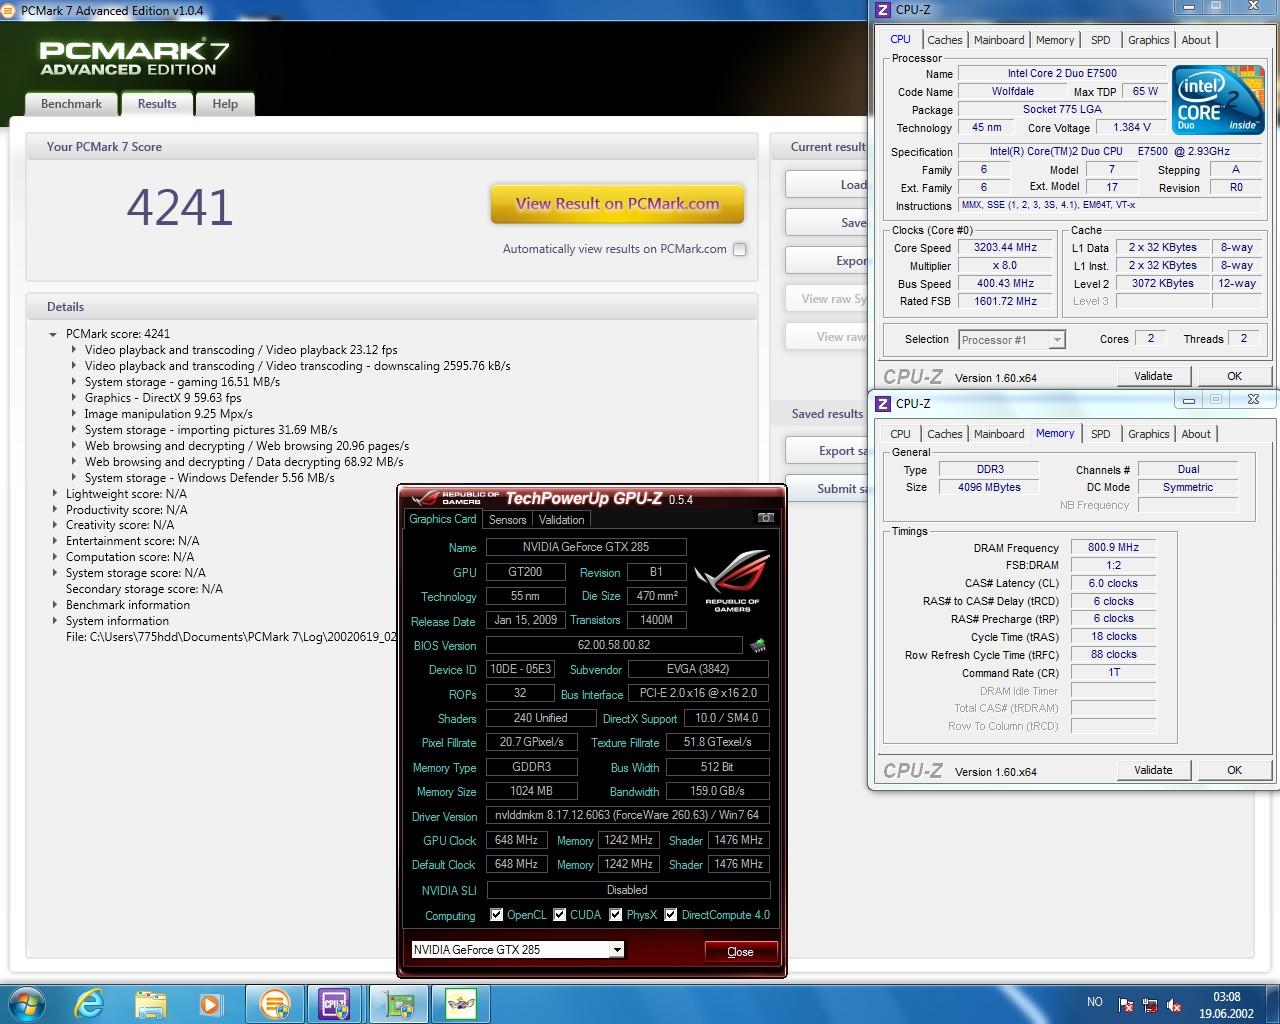This screenshot has height=1024, width=1280.
Task: Expand Lightweight score node
Action: tap(54, 494)
